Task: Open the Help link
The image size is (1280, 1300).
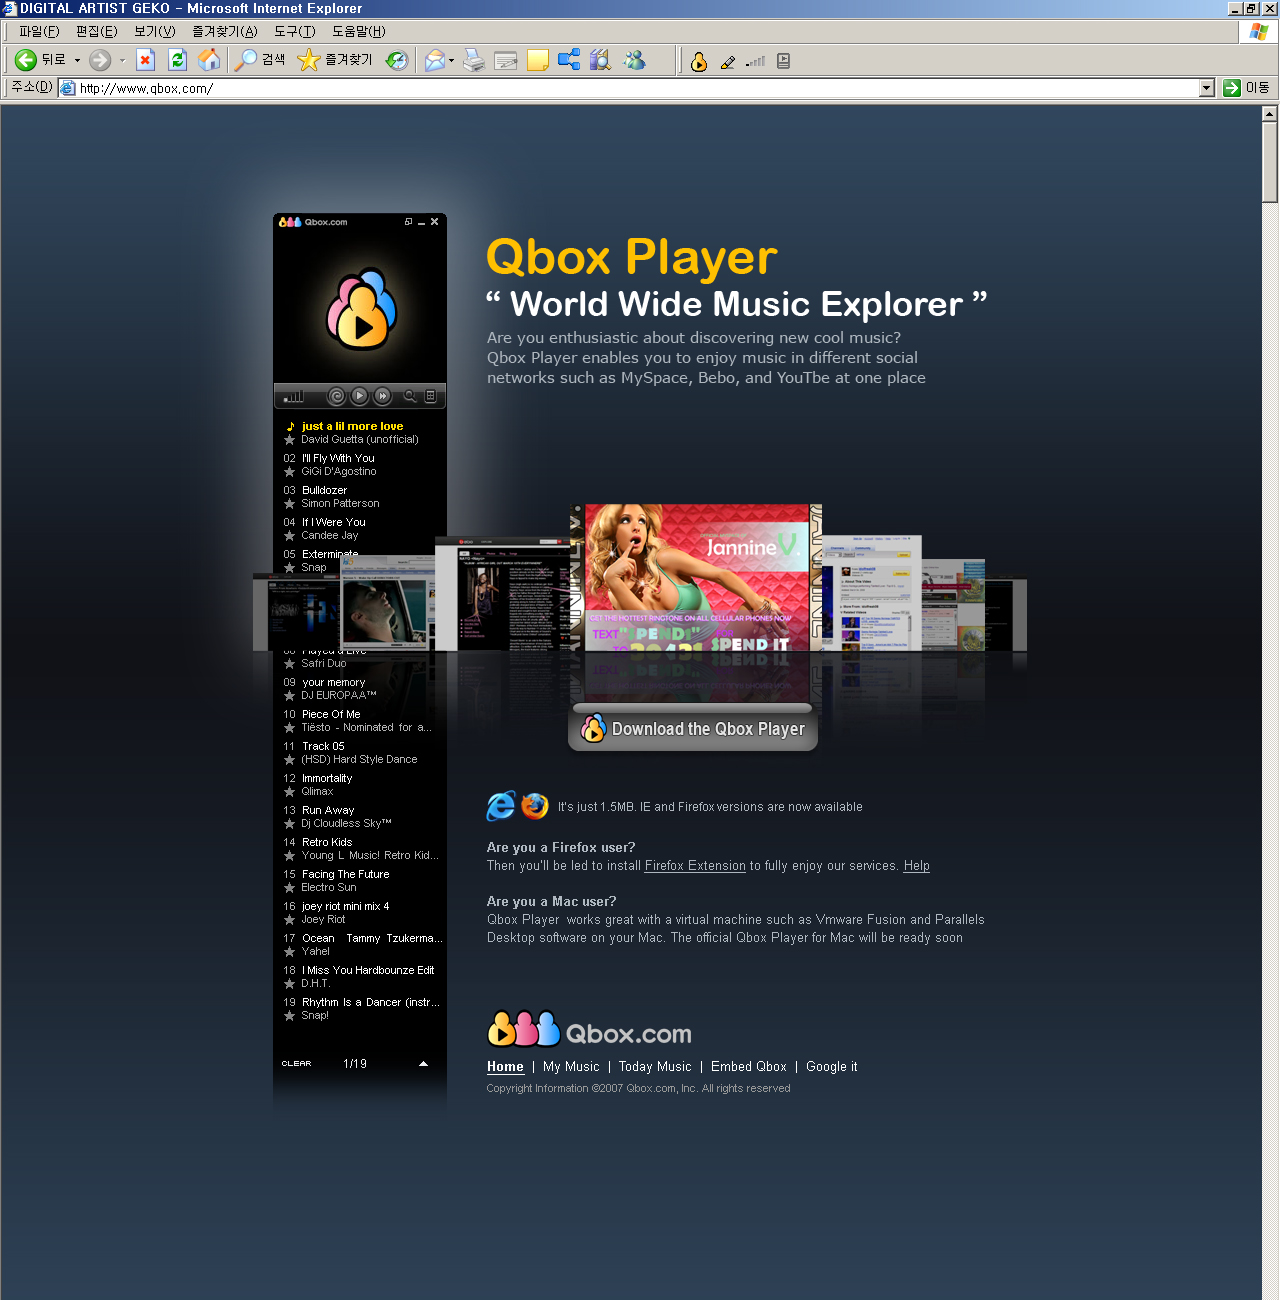Action: tap(917, 866)
